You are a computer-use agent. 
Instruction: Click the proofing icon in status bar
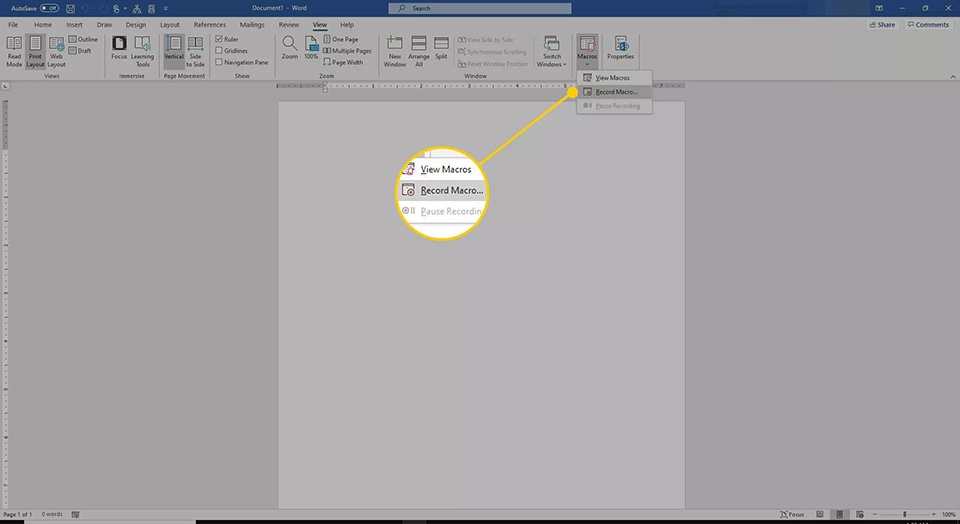tap(75, 514)
